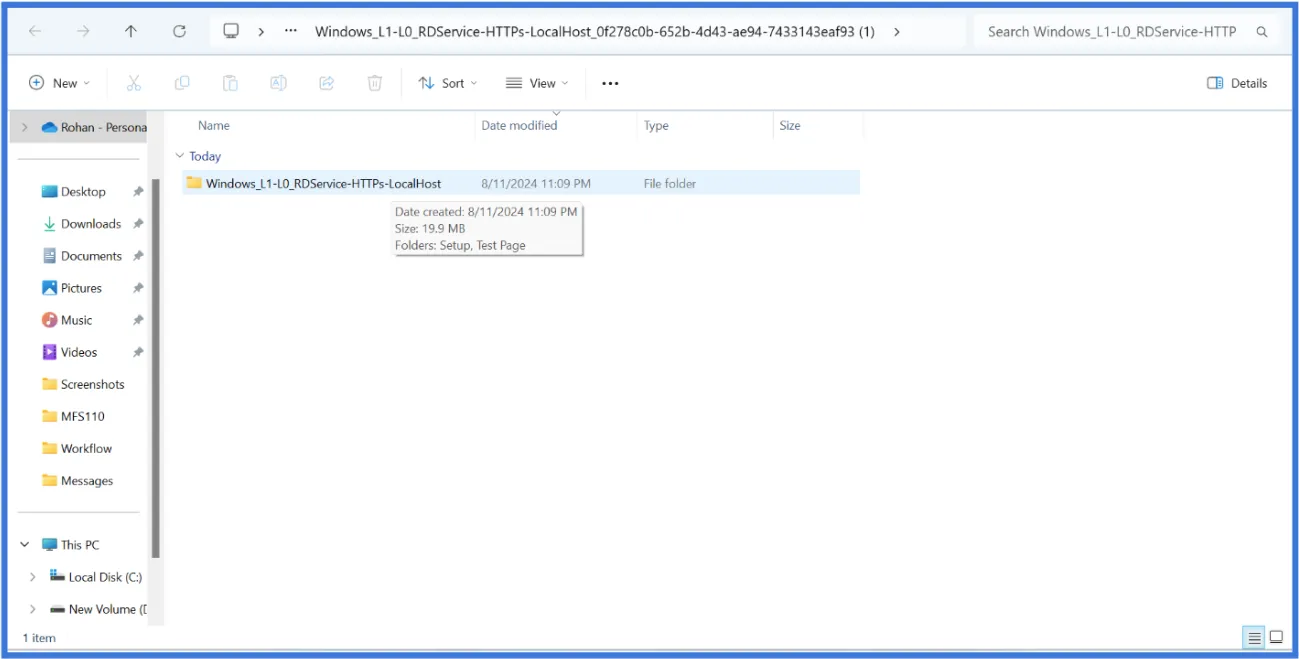The width and height of the screenshot is (1299, 659).
Task: Open the See more three-dot menu
Action: pos(610,83)
